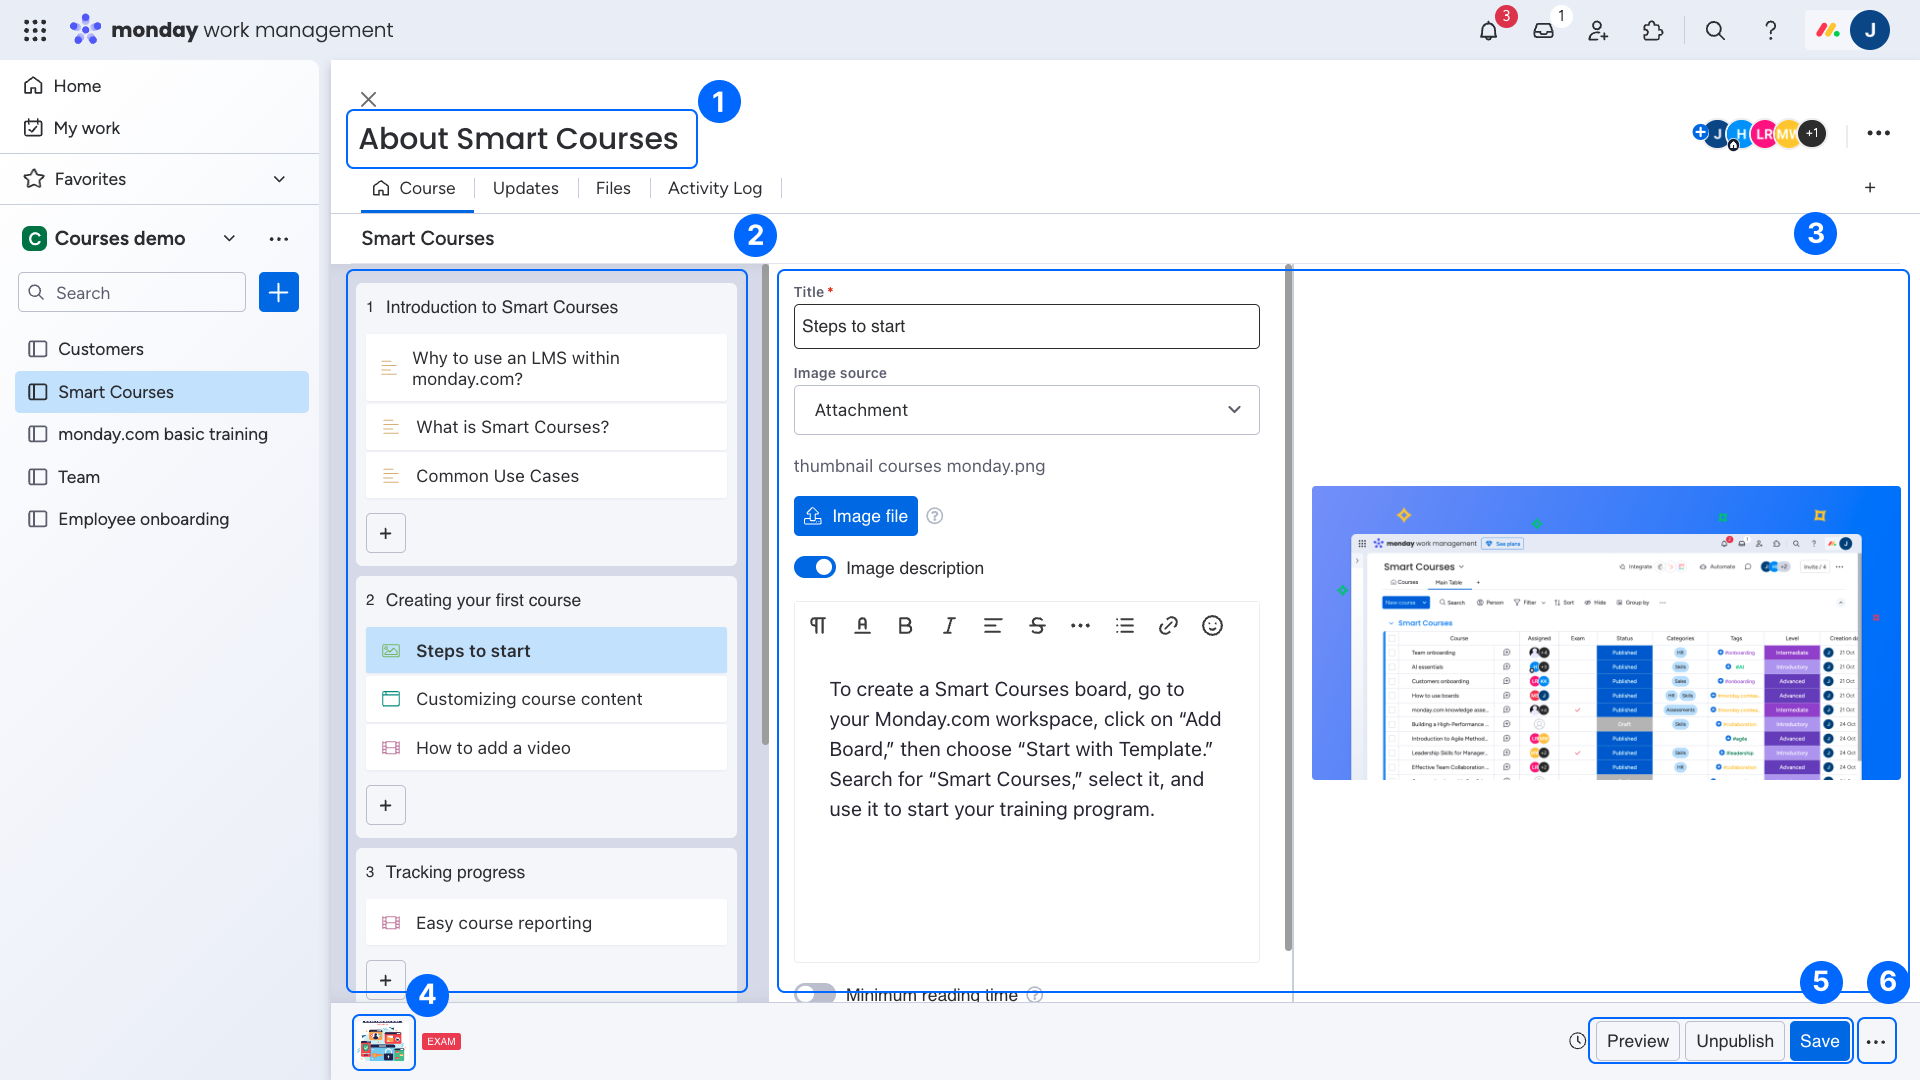Click the sidebar Search field
Image resolution: width=1920 pixels, height=1080 pixels.
pos(132,292)
